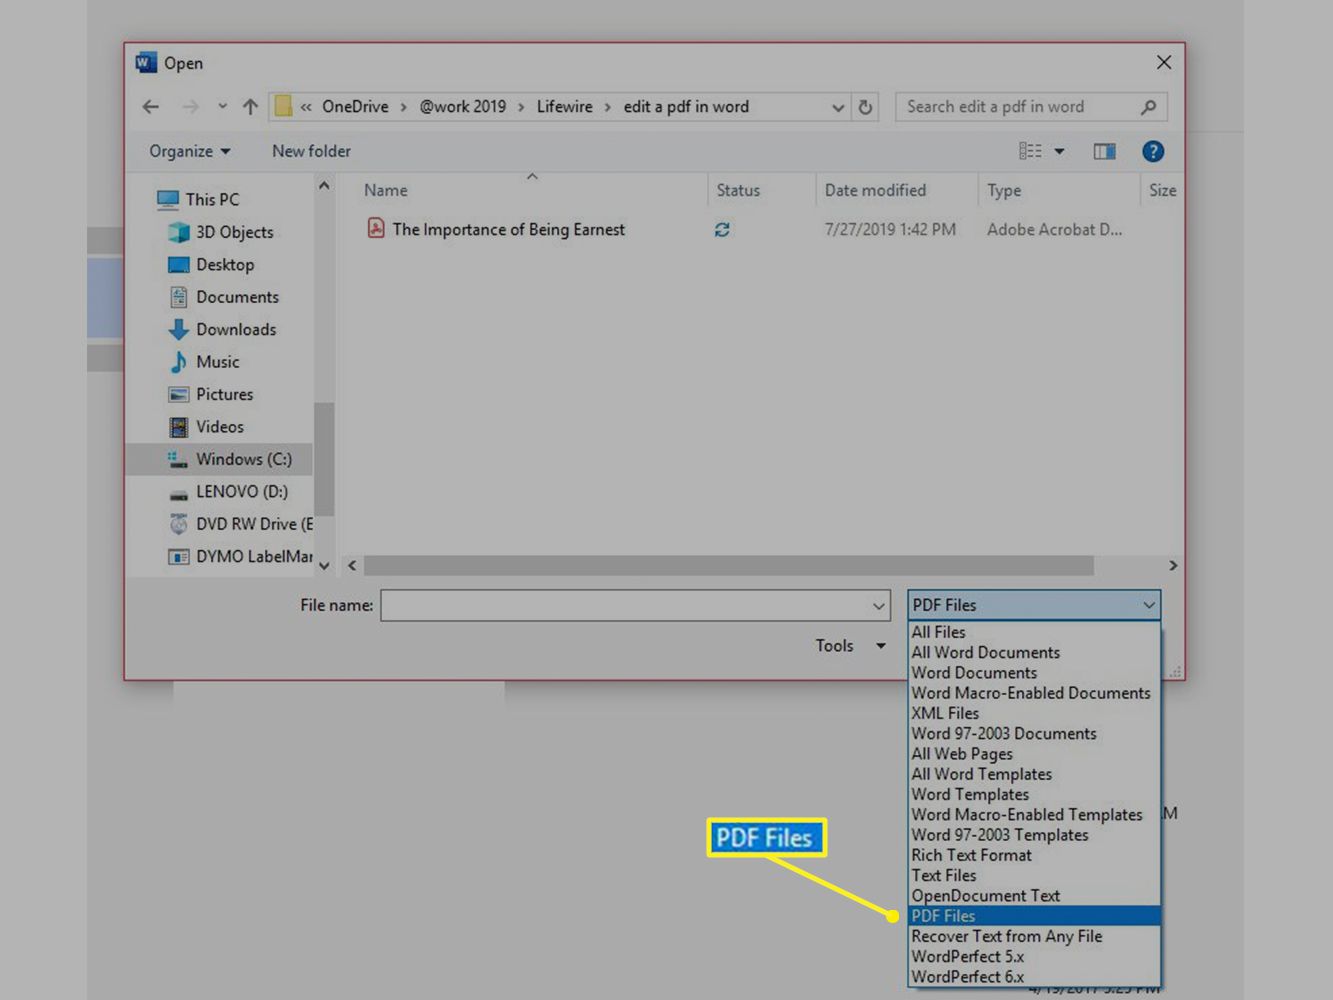Click horizontal scrollbar left arrow
This screenshot has width=1333, height=1000.
352,565
